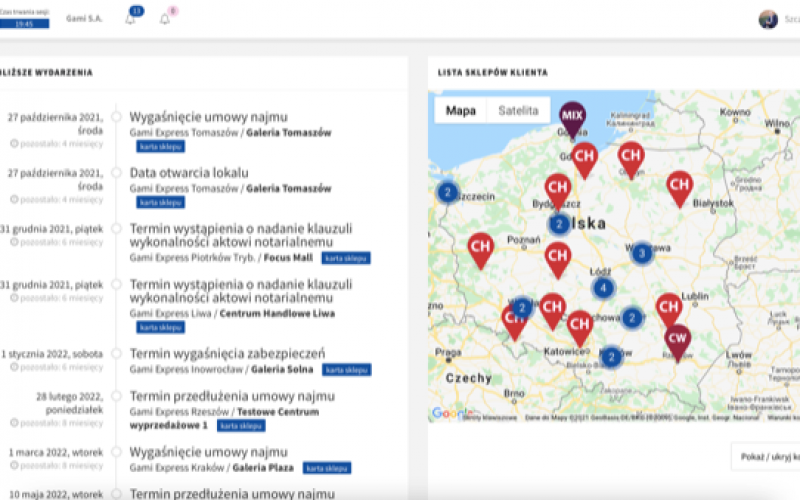Click the session timer bar showing 19:45

coord(24,23)
